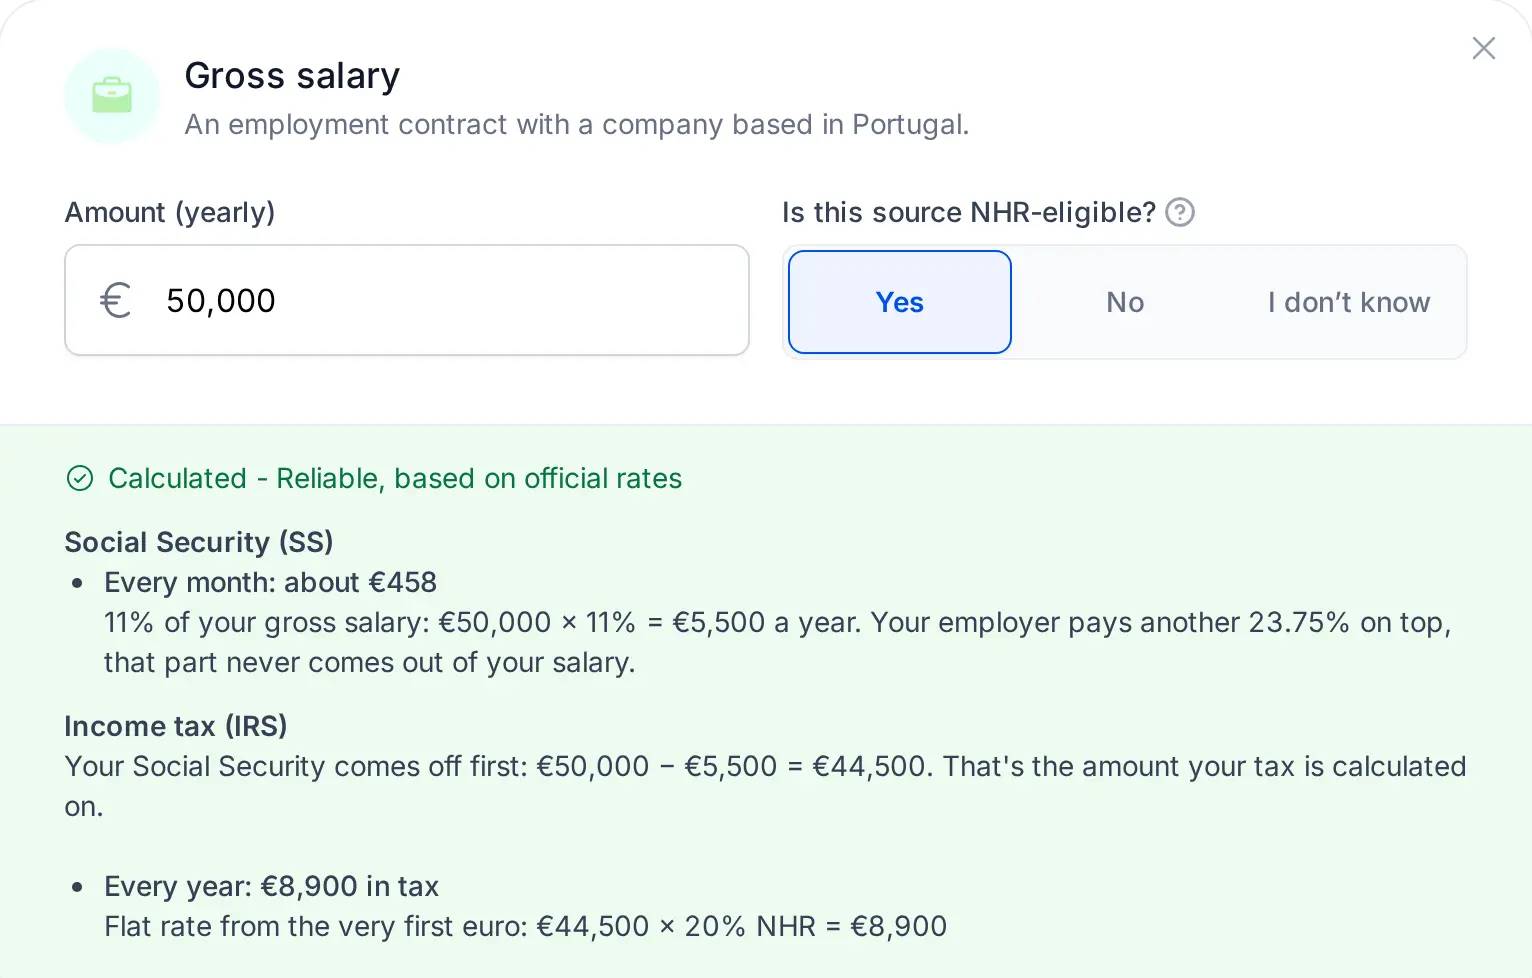Click the euro currency symbol
The image size is (1532, 978).
click(116, 300)
